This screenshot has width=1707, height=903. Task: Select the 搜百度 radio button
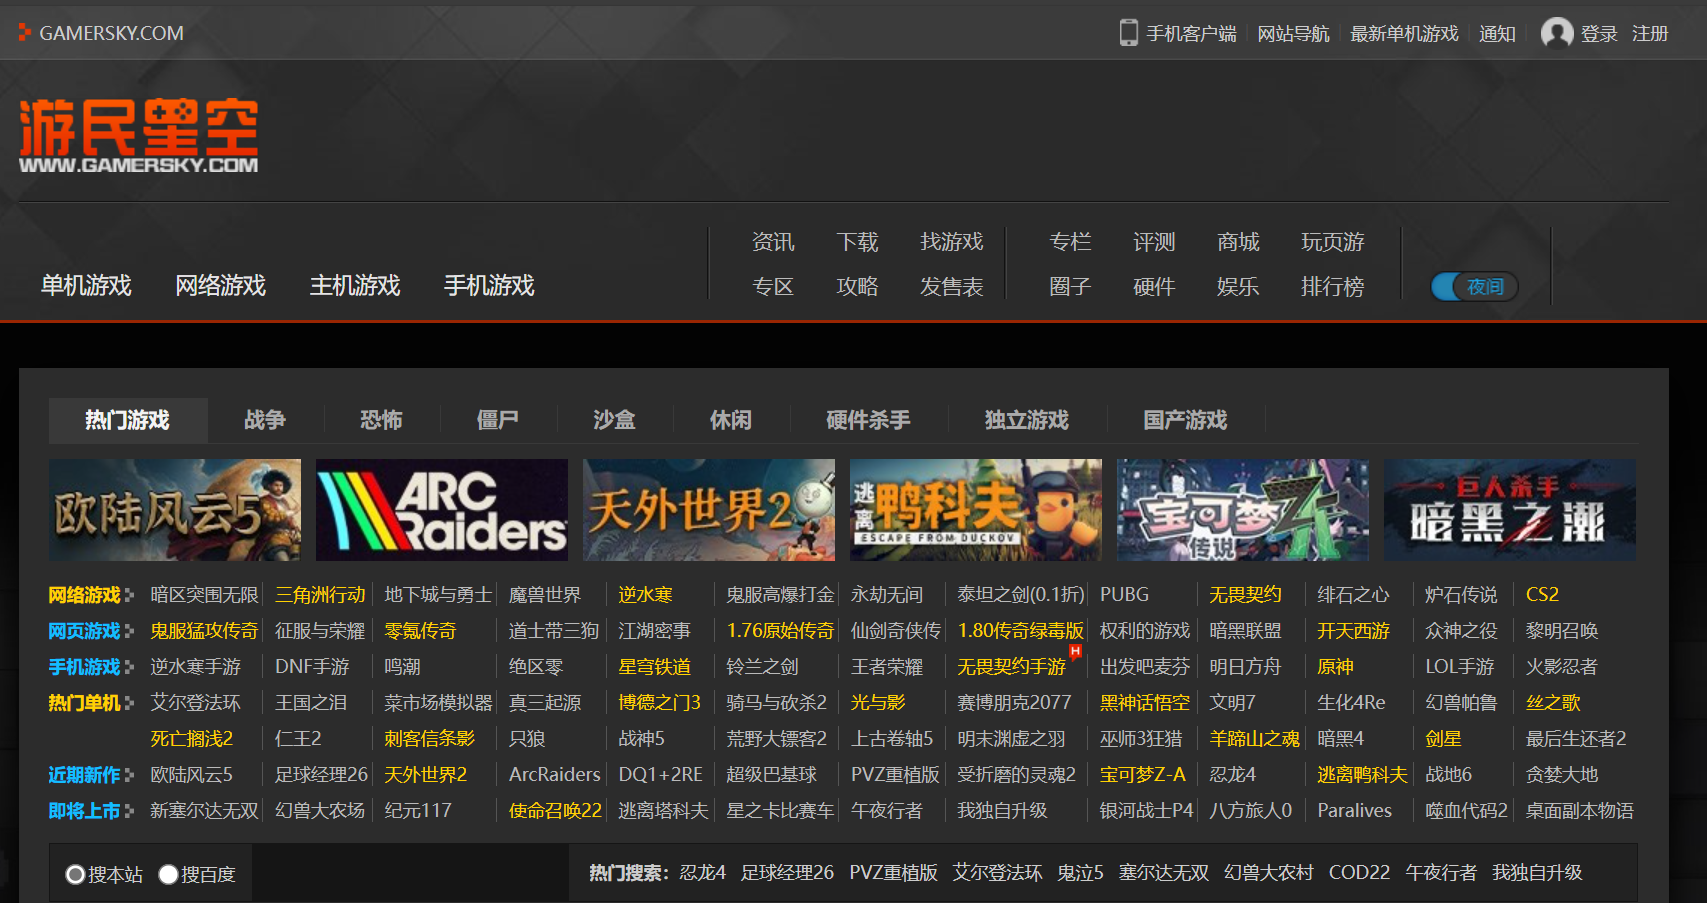tap(168, 875)
